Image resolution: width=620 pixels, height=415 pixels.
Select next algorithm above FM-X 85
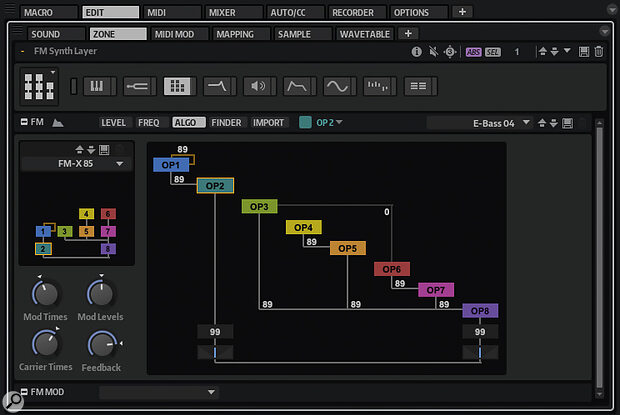coord(91,149)
